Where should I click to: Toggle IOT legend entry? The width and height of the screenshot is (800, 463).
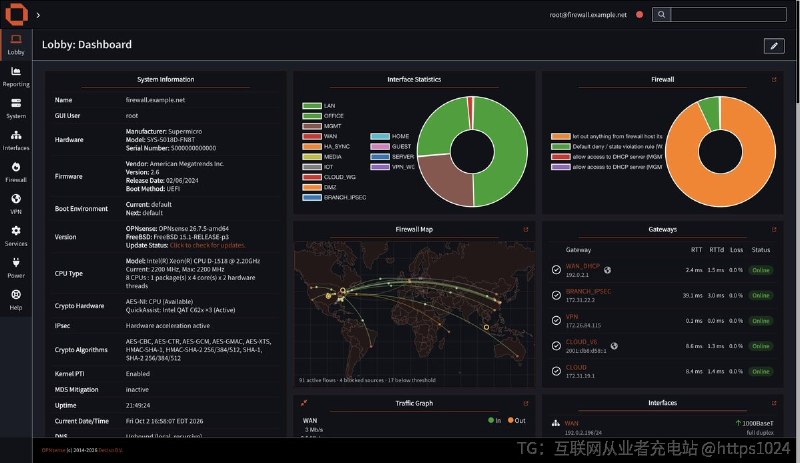click(318, 167)
